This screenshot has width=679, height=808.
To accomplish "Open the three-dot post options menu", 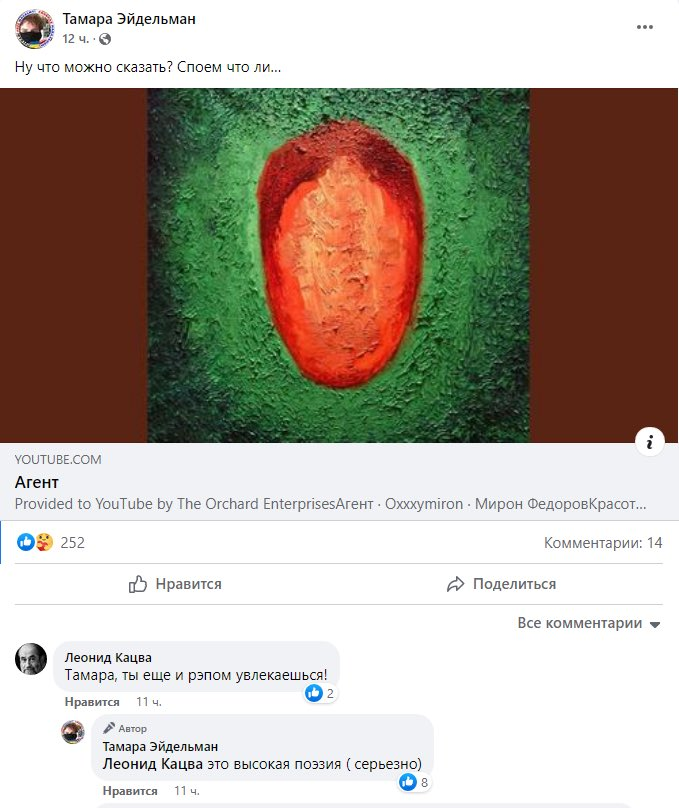I will [645, 27].
